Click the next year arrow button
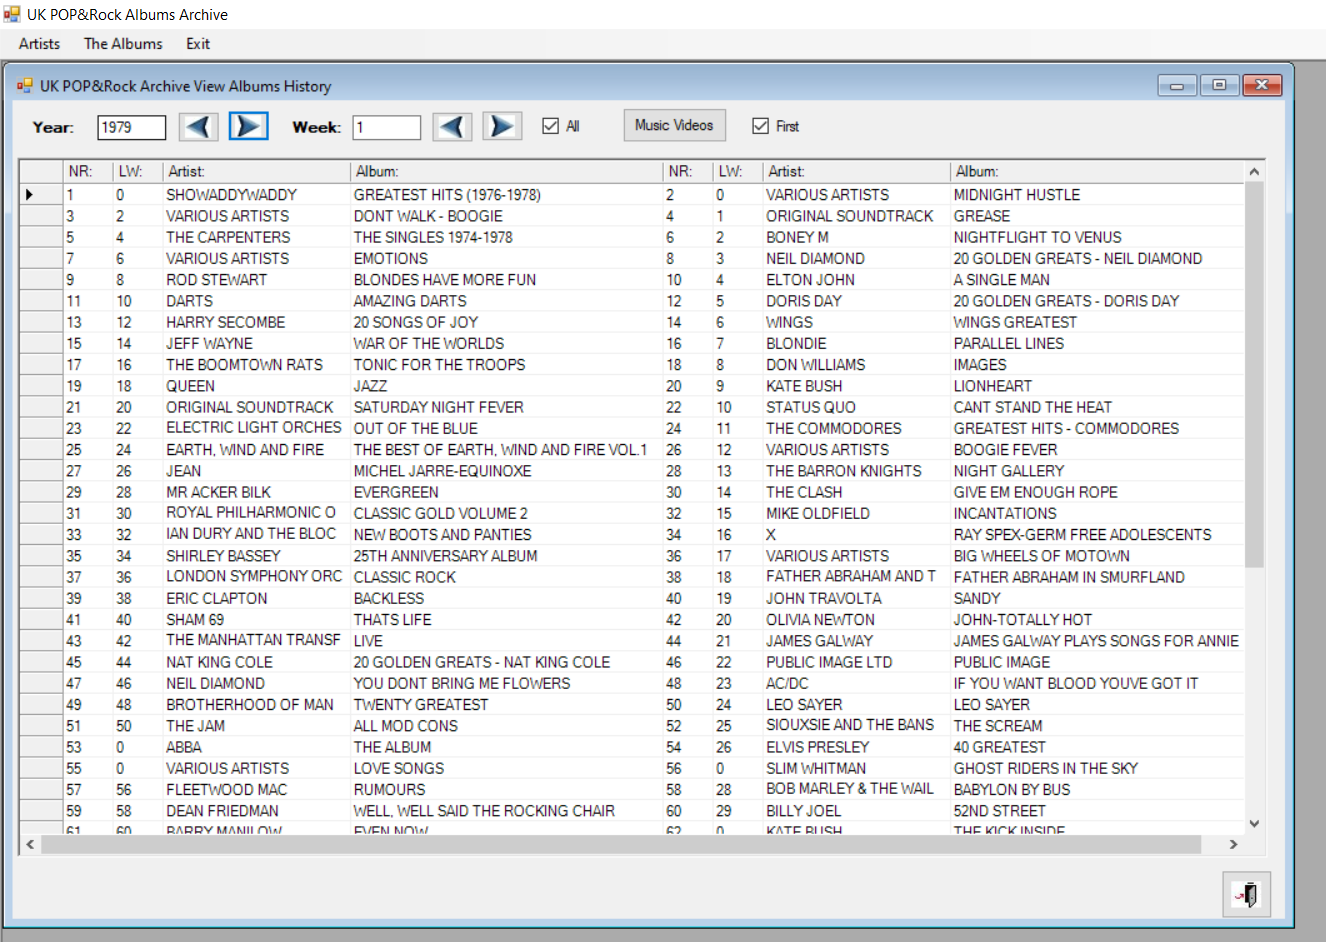The width and height of the screenshot is (1326, 942). pyautogui.click(x=249, y=126)
